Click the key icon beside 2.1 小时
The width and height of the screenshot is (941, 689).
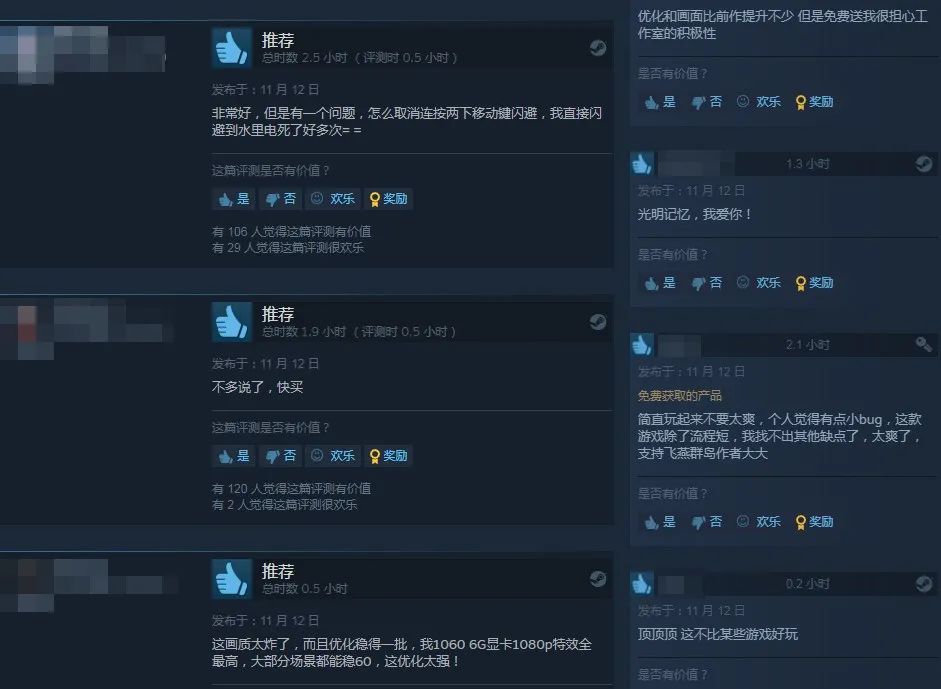coord(924,344)
